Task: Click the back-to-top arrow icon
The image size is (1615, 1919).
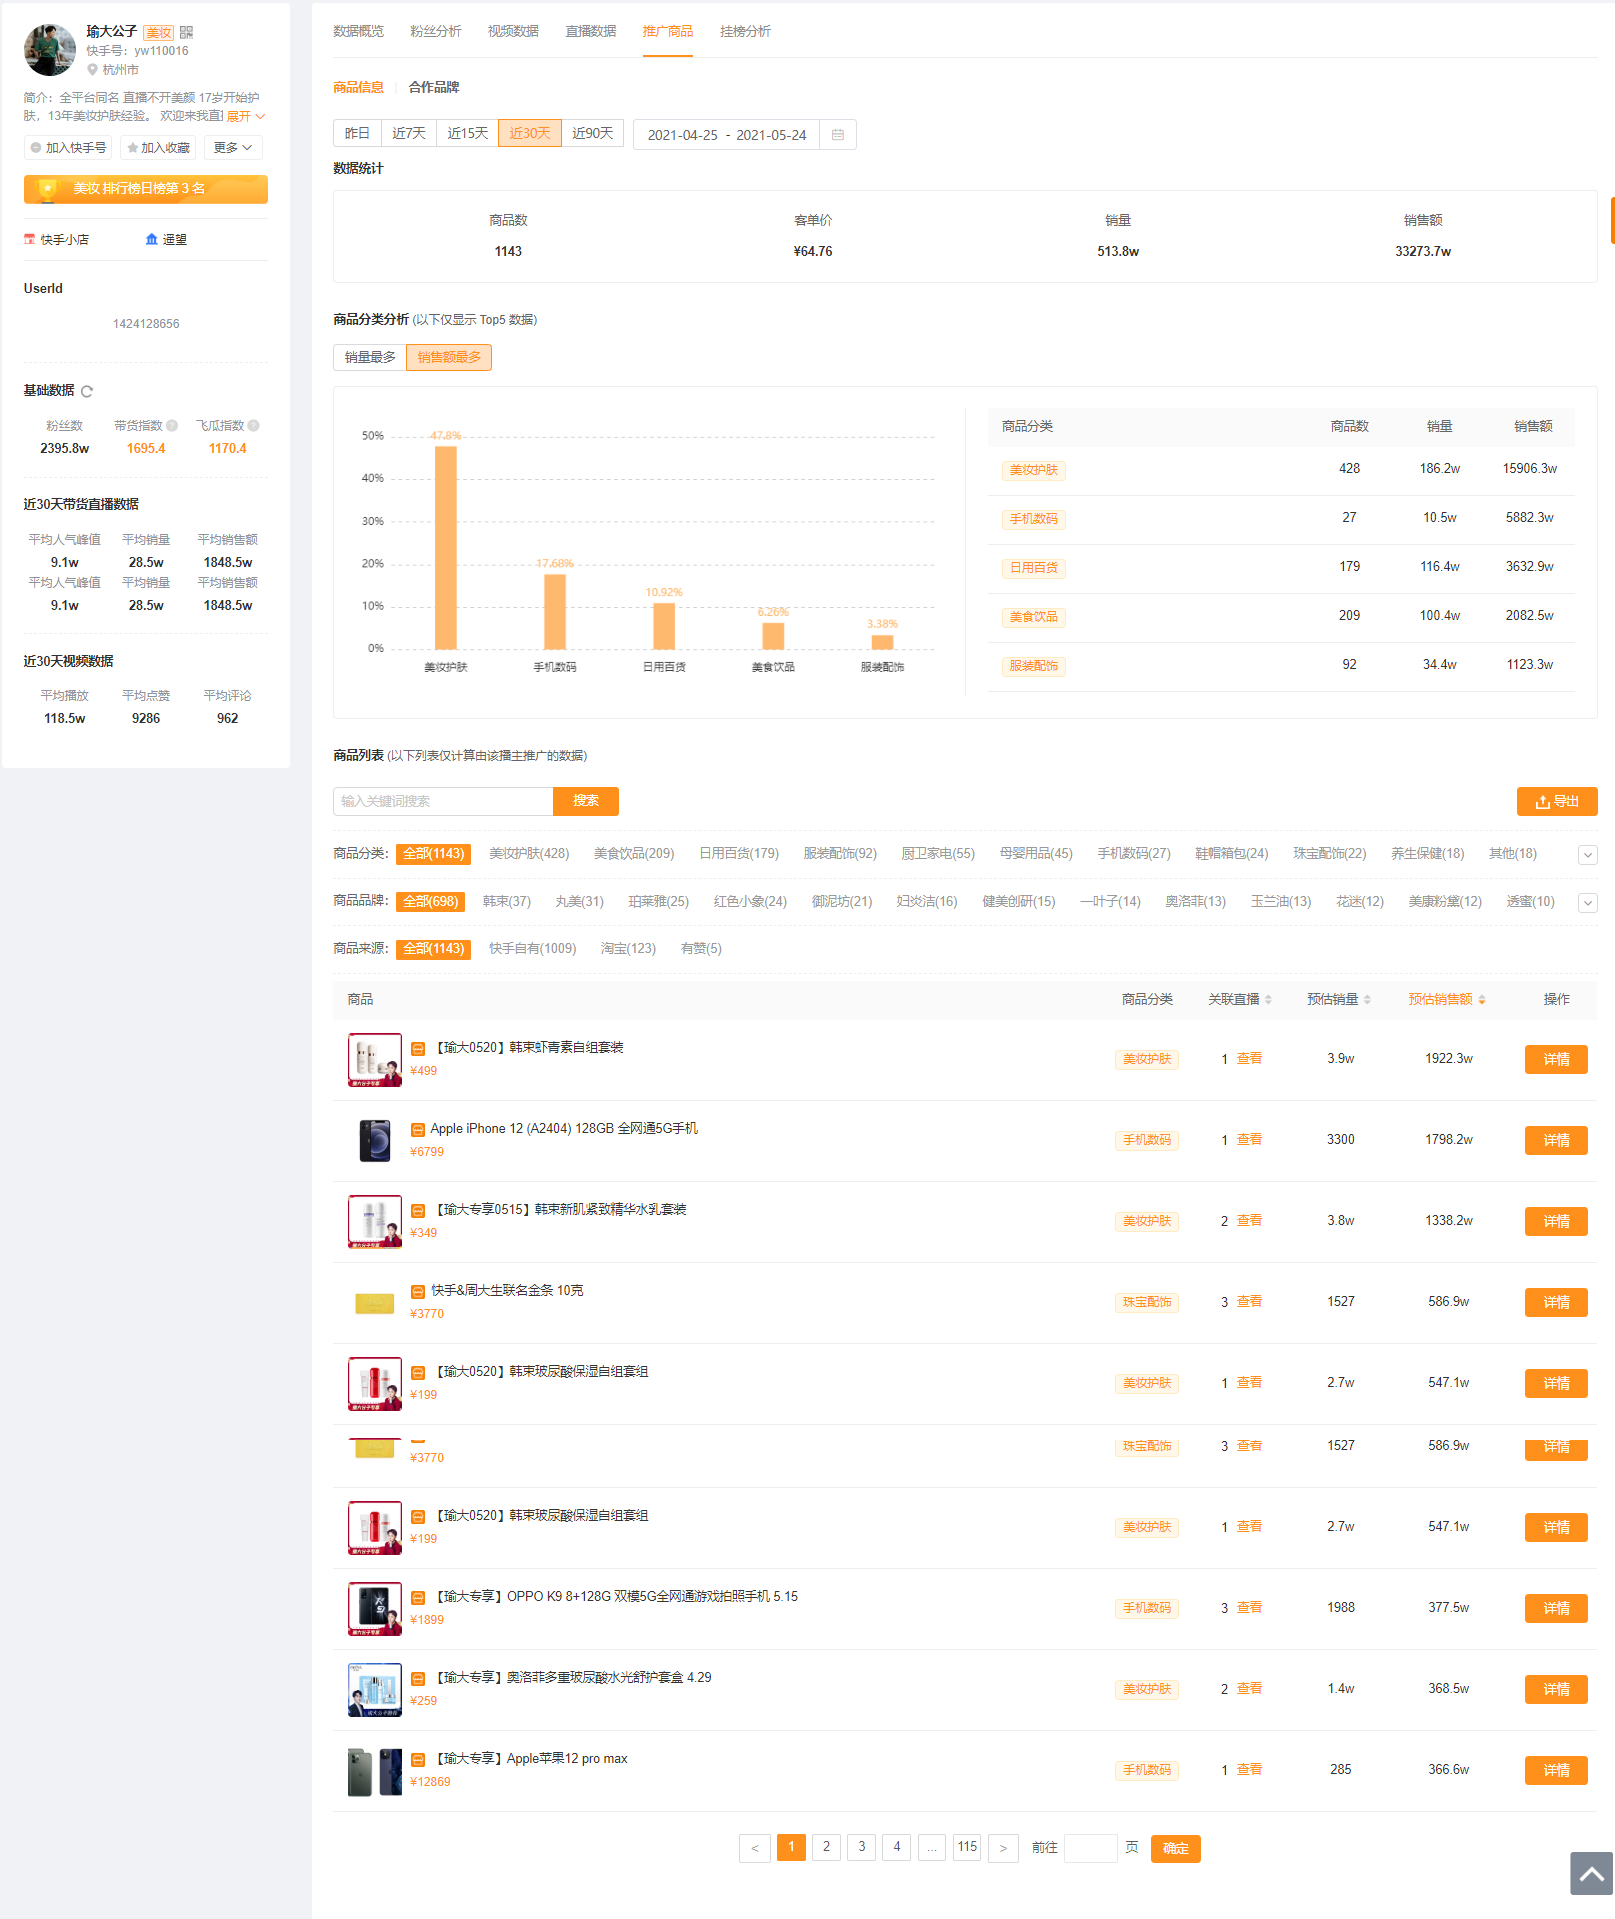Action: coord(1592,1873)
